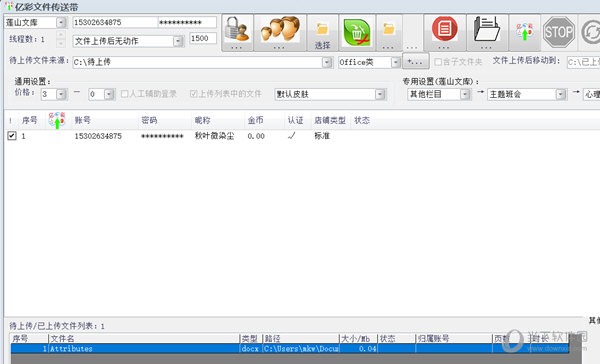Click the 1500 value input field

click(203, 38)
